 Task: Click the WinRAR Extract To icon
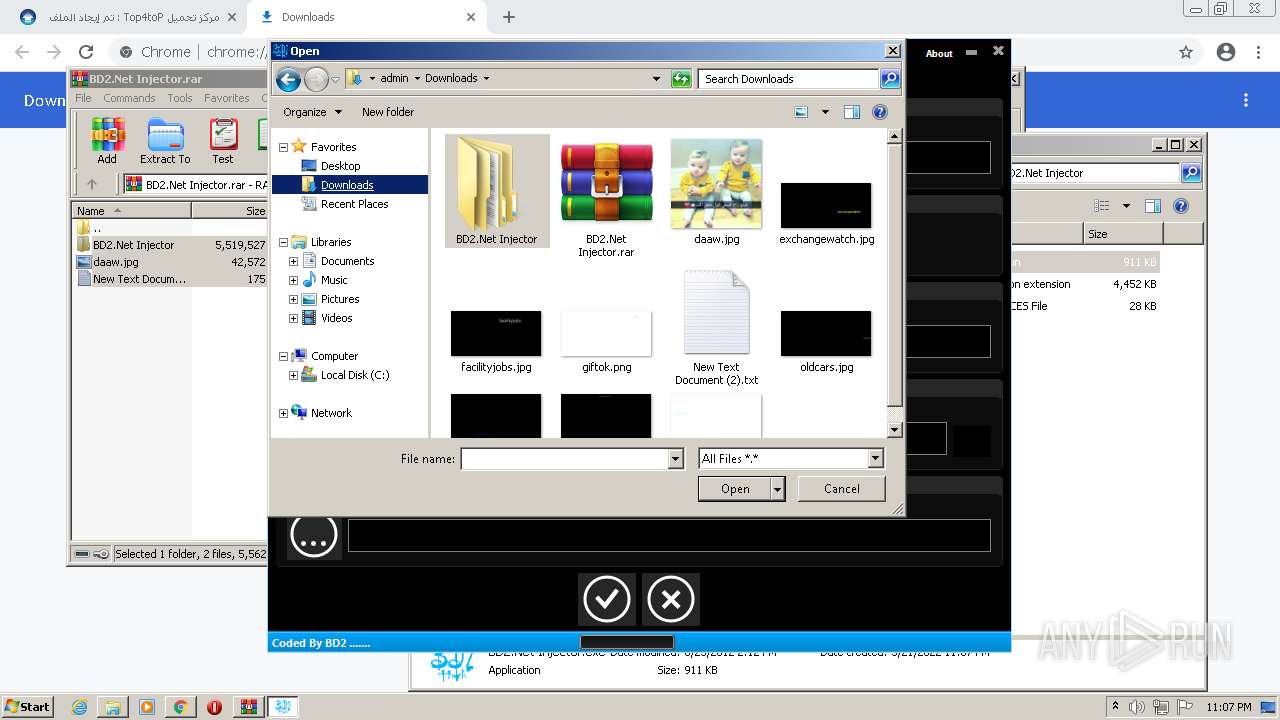(x=165, y=141)
